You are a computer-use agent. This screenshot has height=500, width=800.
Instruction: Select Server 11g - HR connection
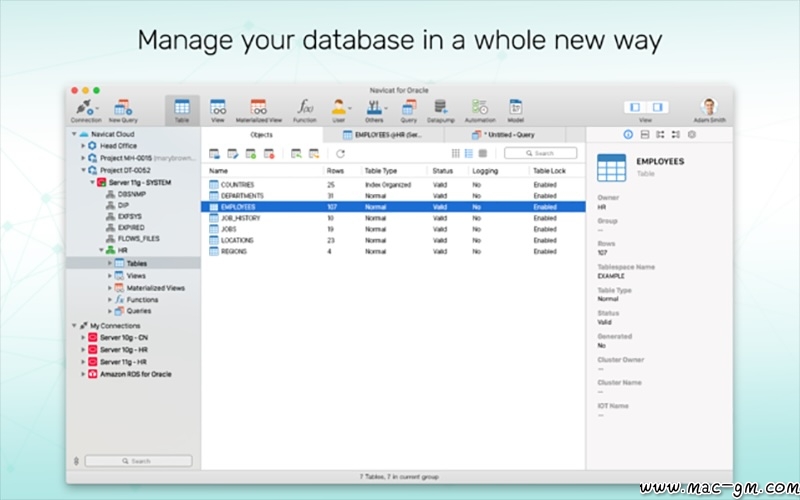(117, 362)
